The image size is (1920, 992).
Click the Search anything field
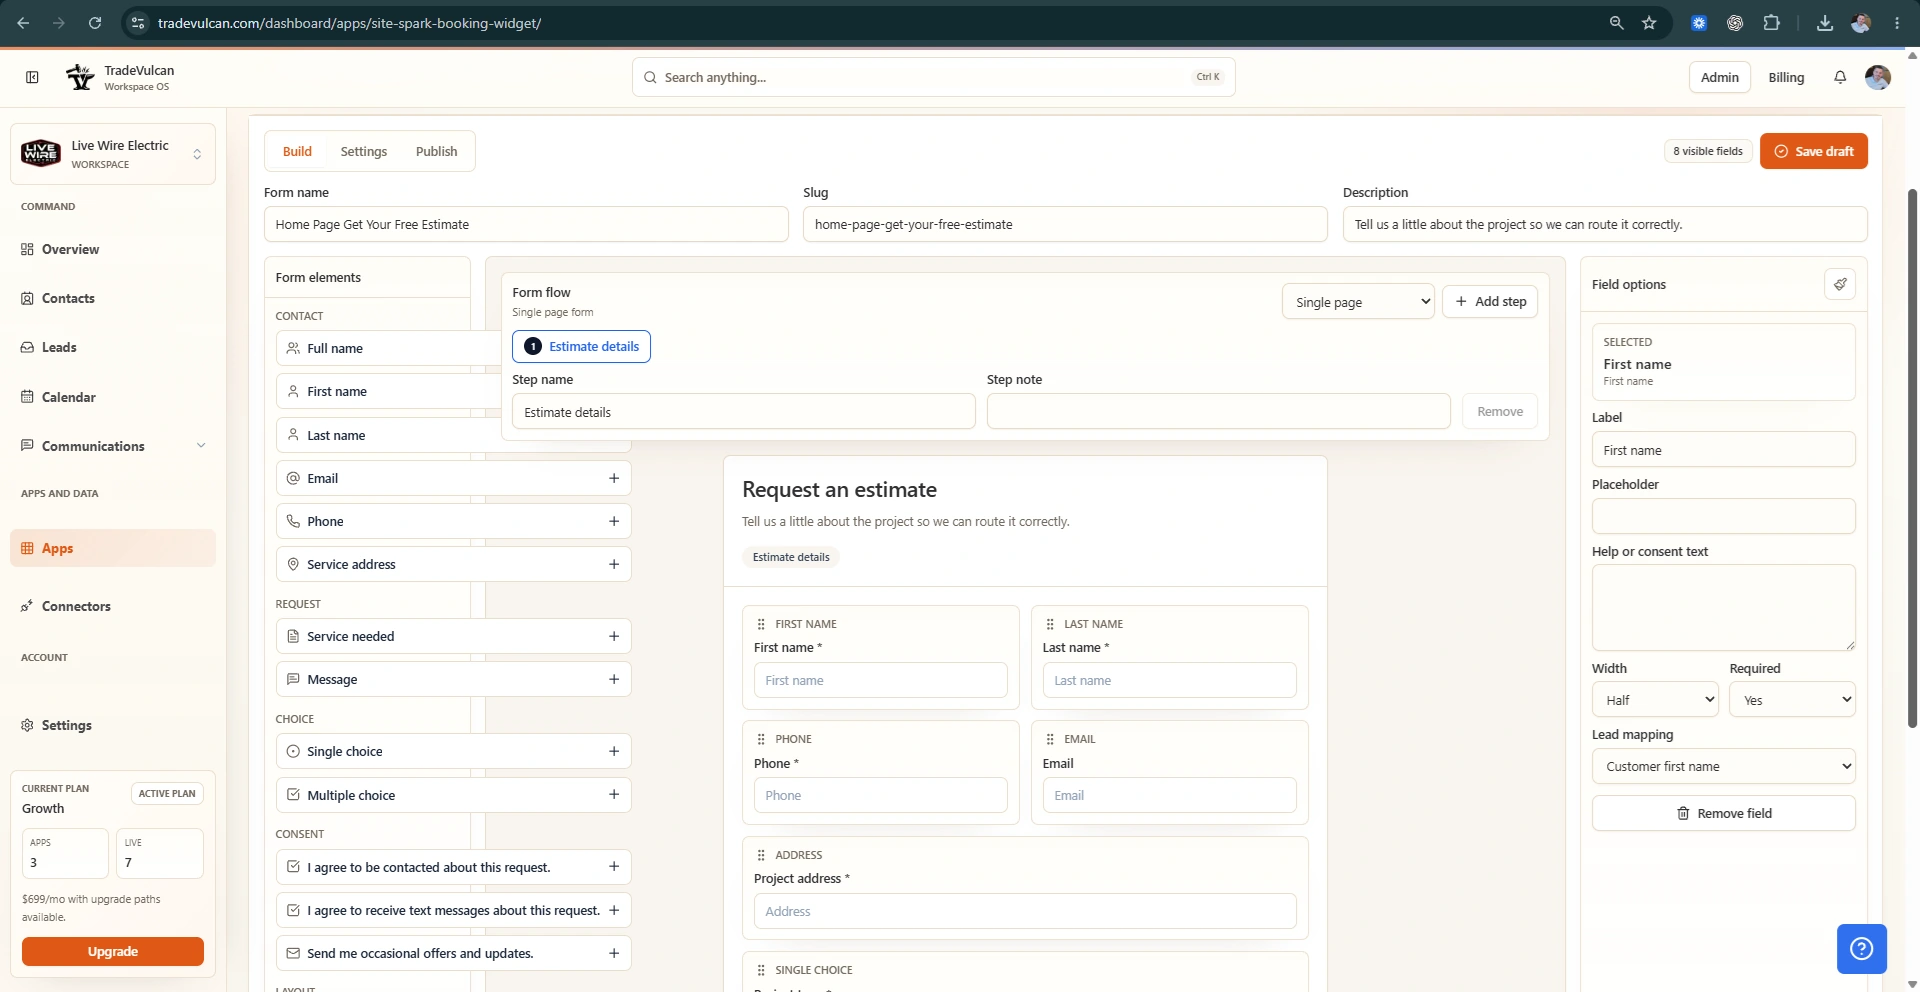click(934, 77)
